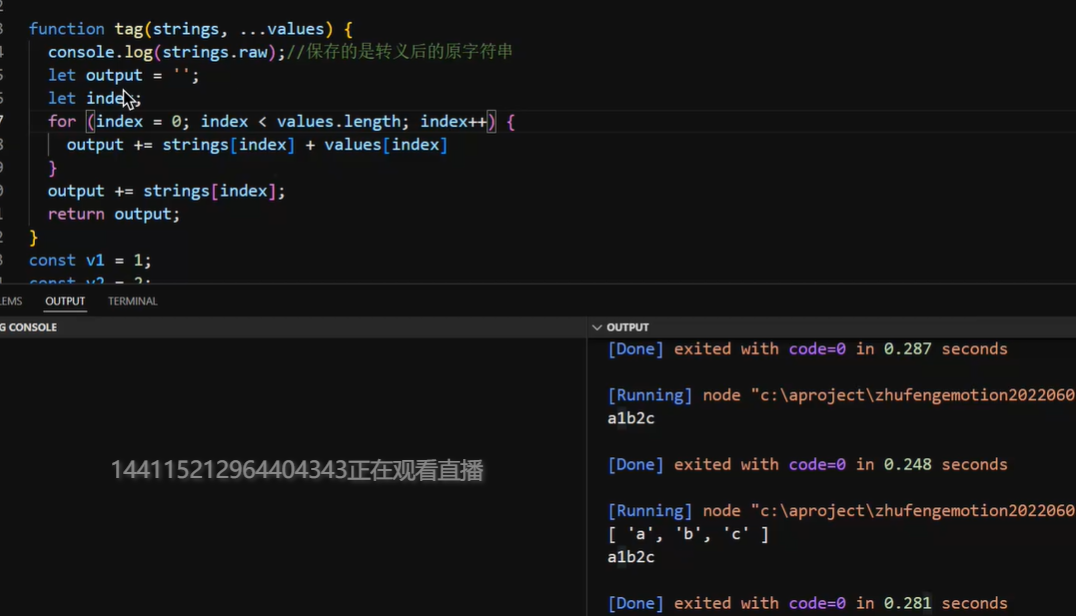Click the Done line showing 0.248 seconds
This screenshot has width=1076, height=616.
[807, 464]
